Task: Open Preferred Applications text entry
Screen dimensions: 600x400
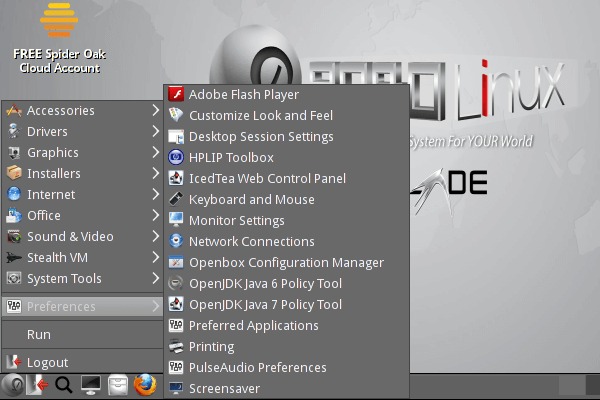Action: point(254,326)
